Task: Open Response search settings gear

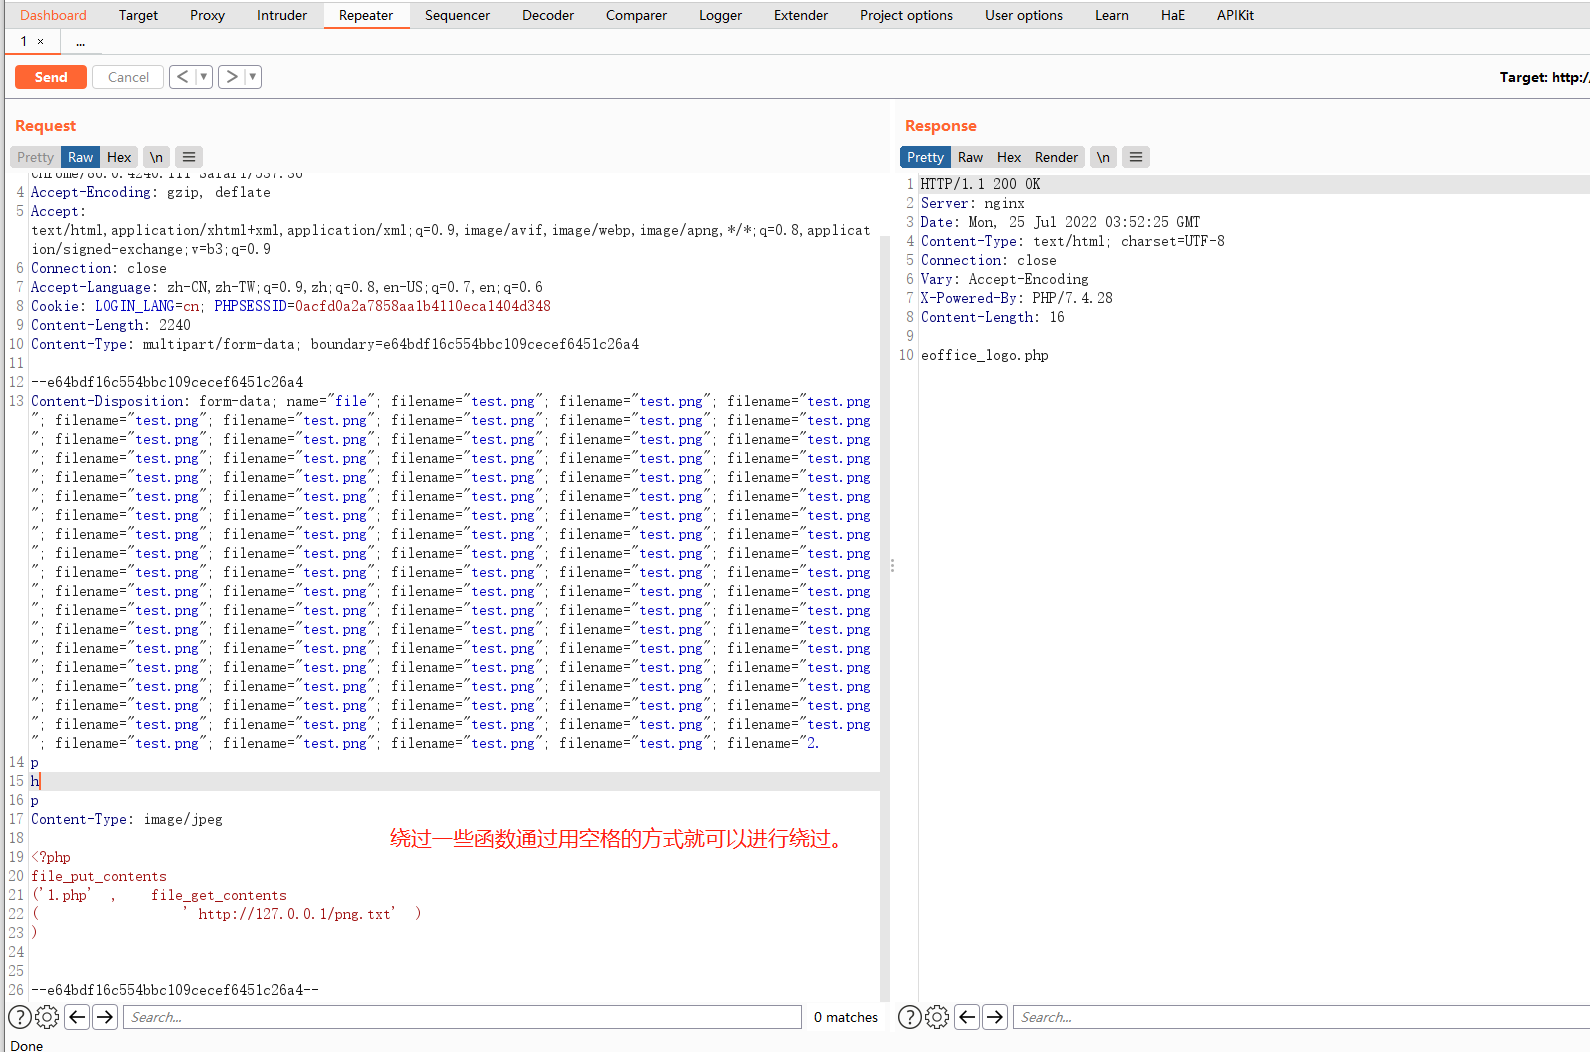Action: (937, 1017)
